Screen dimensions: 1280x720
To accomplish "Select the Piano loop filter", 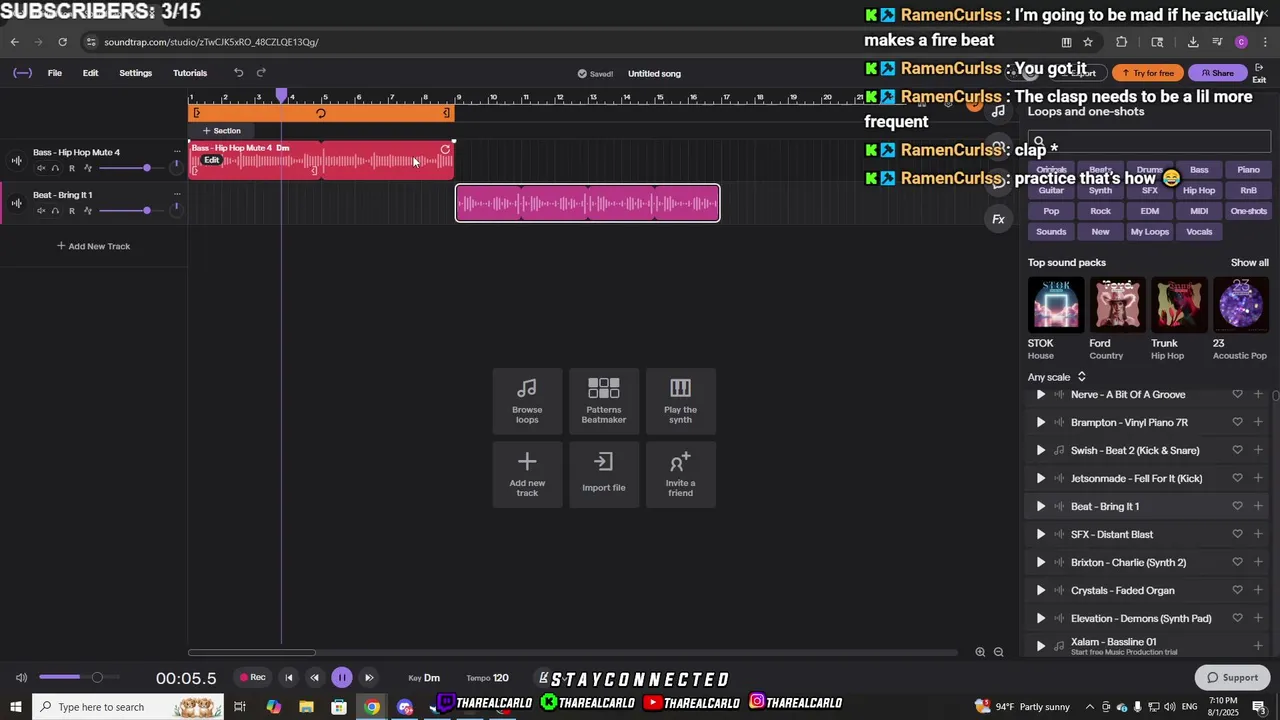I will [x=1248, y=170].
